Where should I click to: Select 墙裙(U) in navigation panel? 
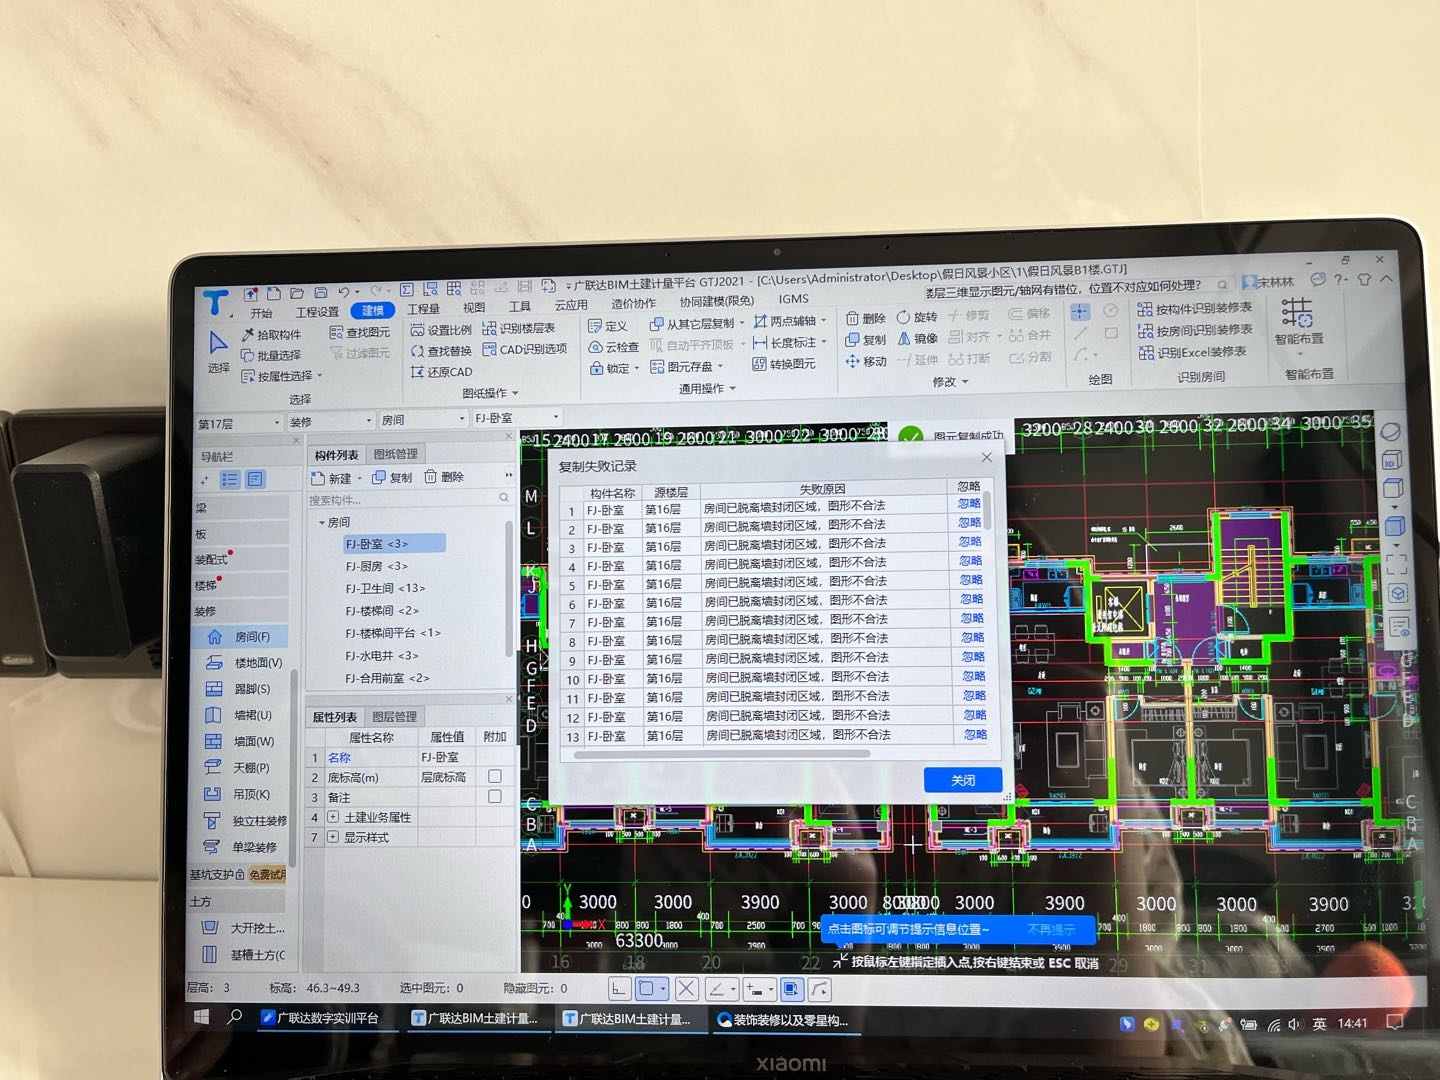click(238, 715)
